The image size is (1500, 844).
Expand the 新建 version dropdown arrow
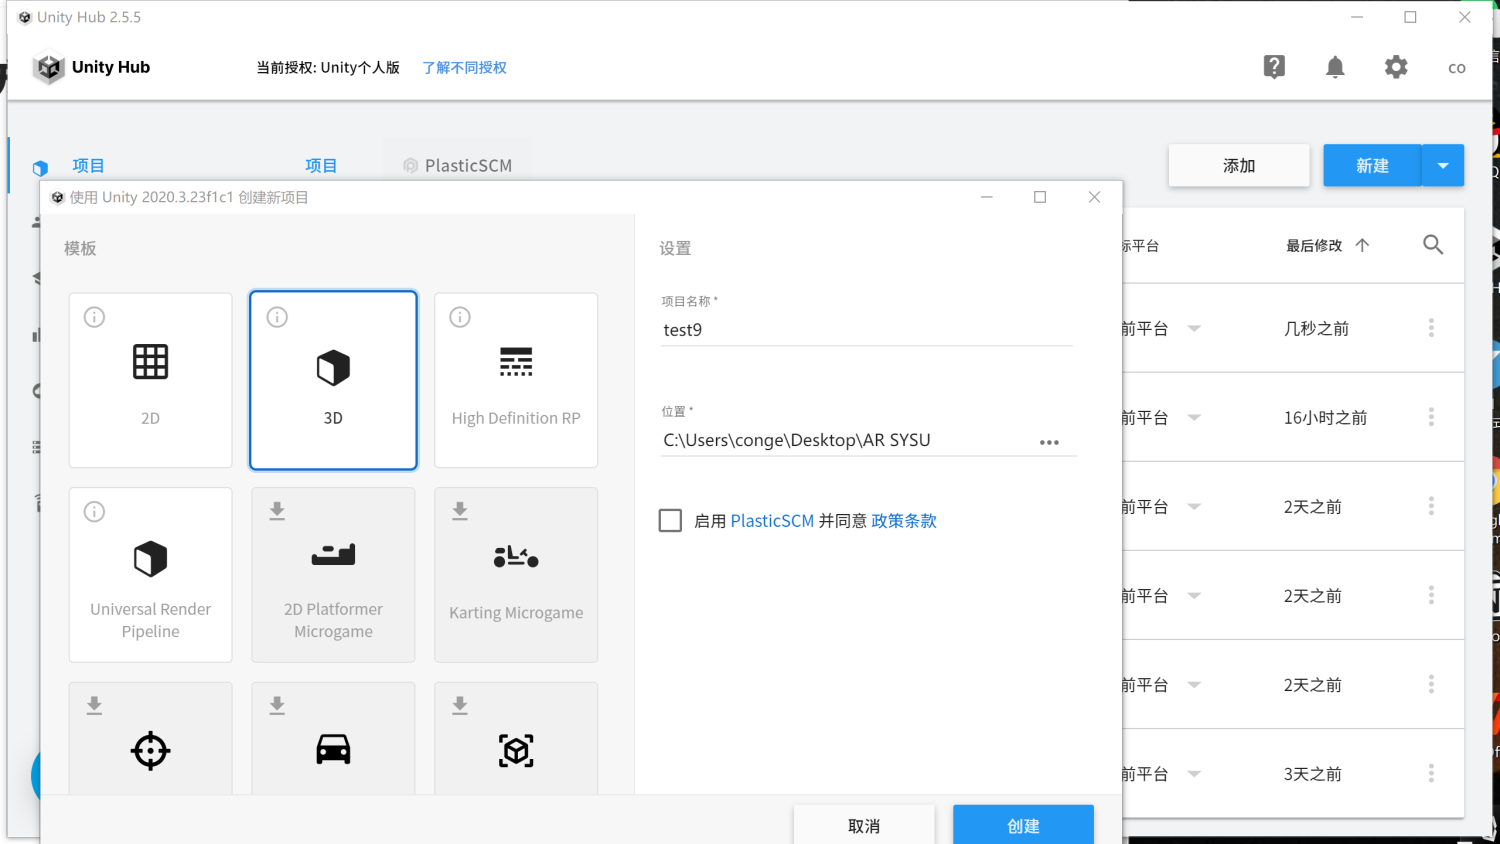click(x=1443, y=165)
